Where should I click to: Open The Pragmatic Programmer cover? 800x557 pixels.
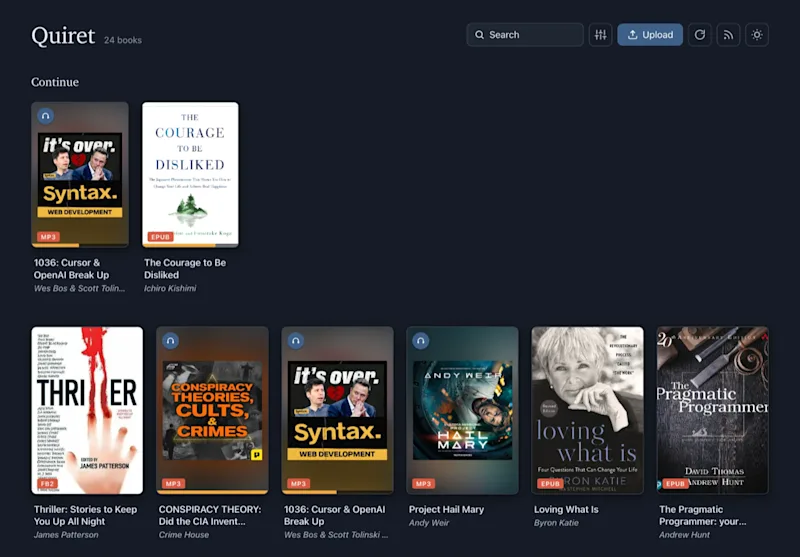pos(712,411)
